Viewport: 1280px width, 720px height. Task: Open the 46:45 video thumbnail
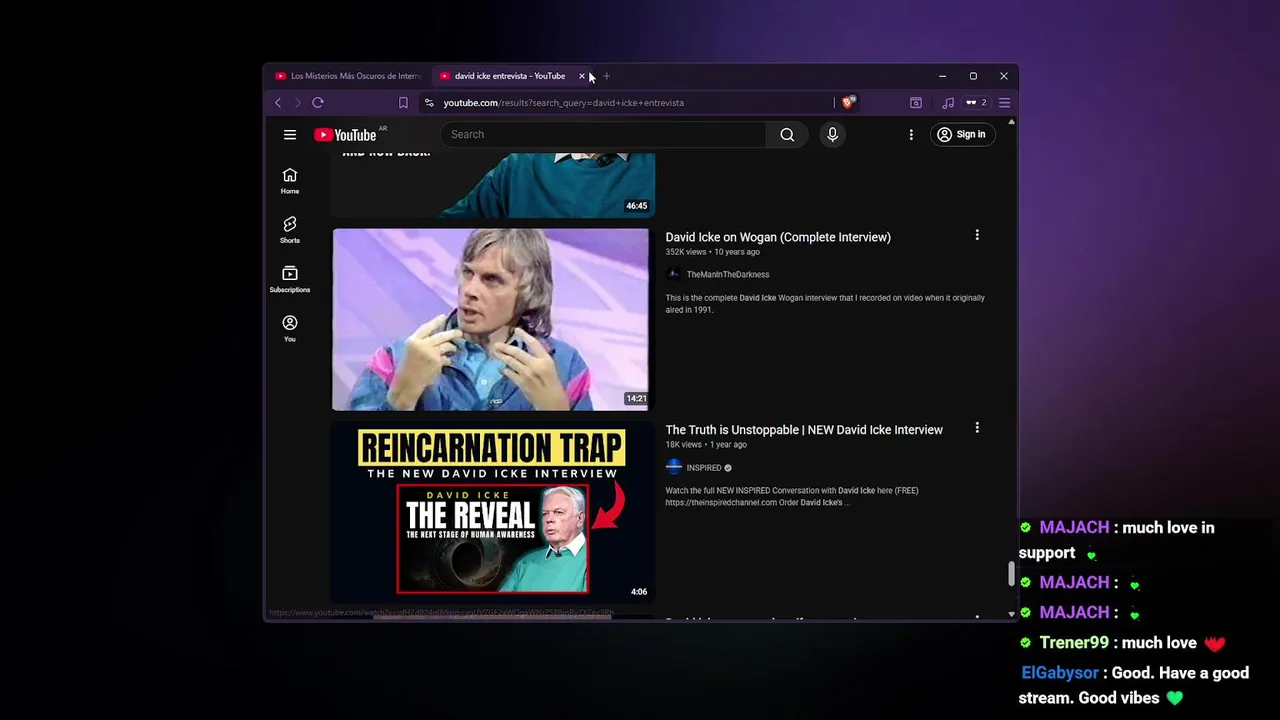tap(492, 185)
